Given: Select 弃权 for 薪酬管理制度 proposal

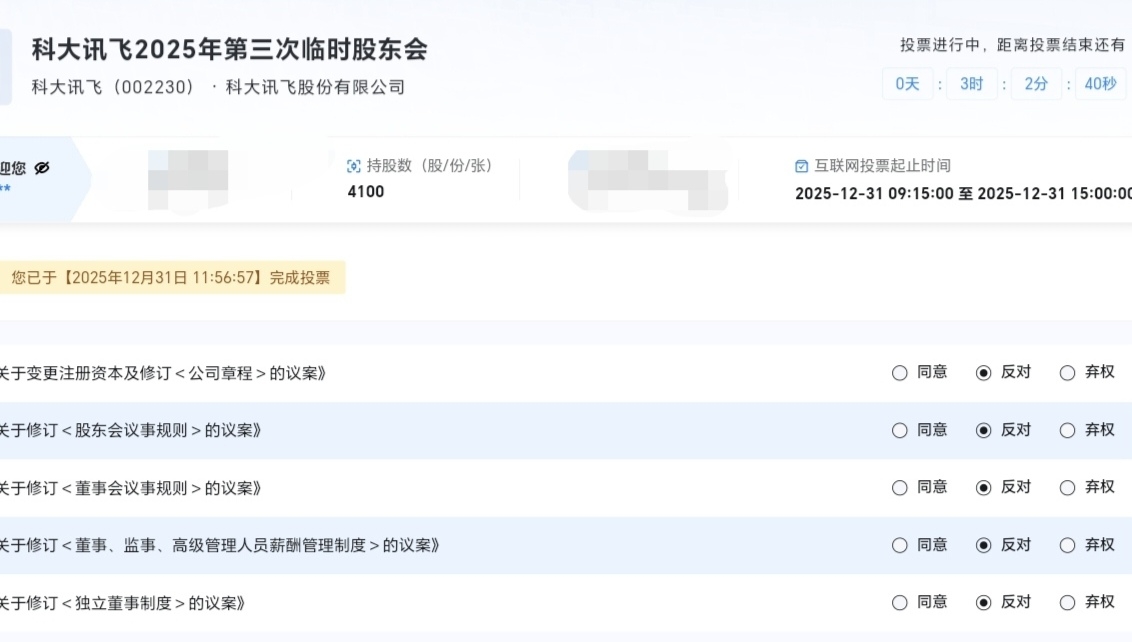Looking at the screenshot, I should tap(1067, 545).
